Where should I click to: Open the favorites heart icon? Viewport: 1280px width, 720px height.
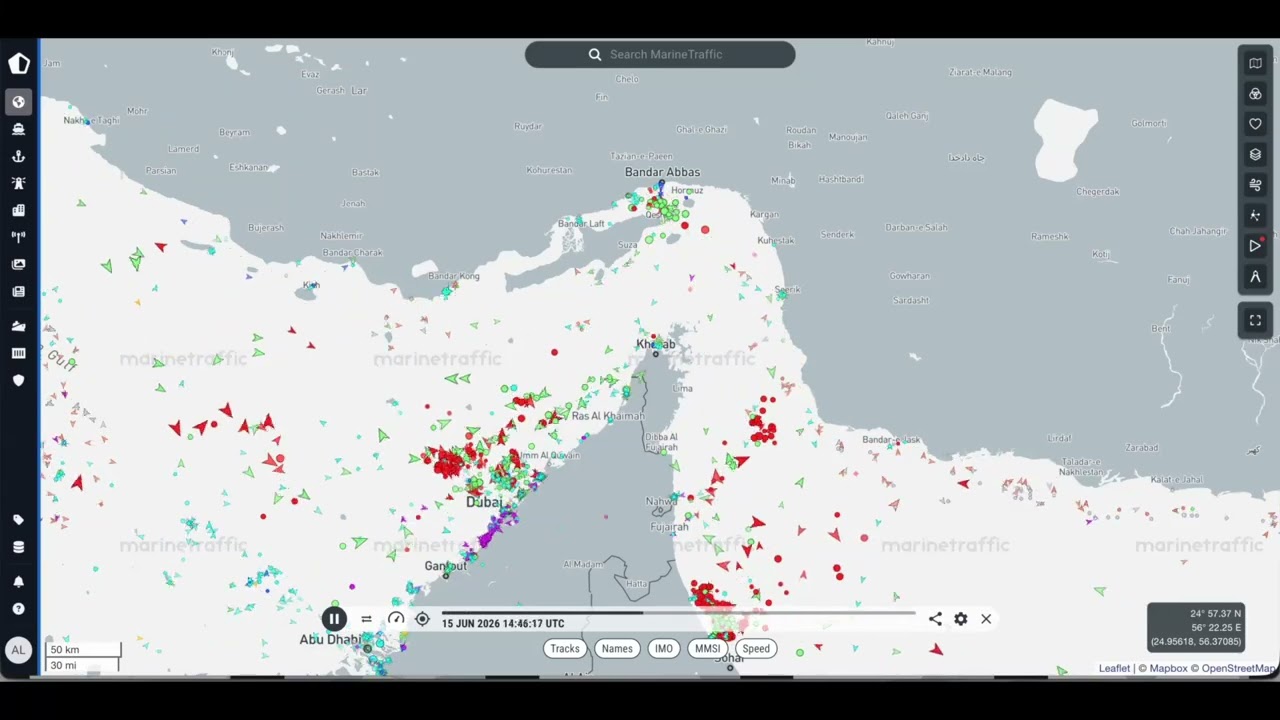pyautogui.click(x=1255, y=124)
